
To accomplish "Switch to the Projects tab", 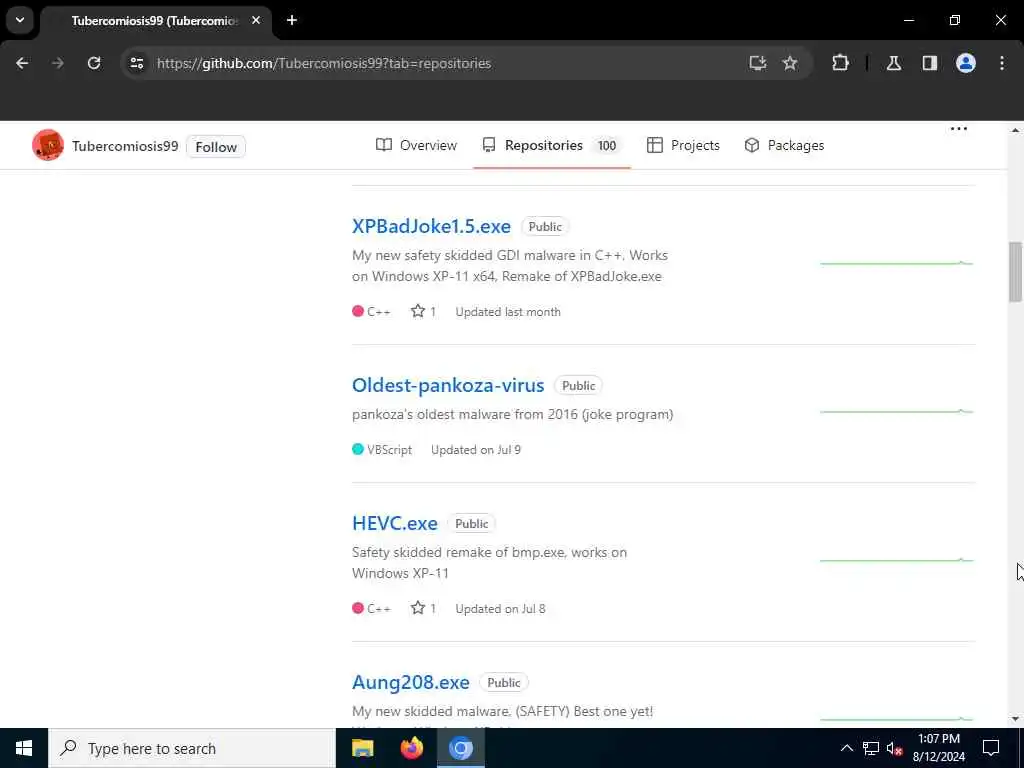I will 683,145.
